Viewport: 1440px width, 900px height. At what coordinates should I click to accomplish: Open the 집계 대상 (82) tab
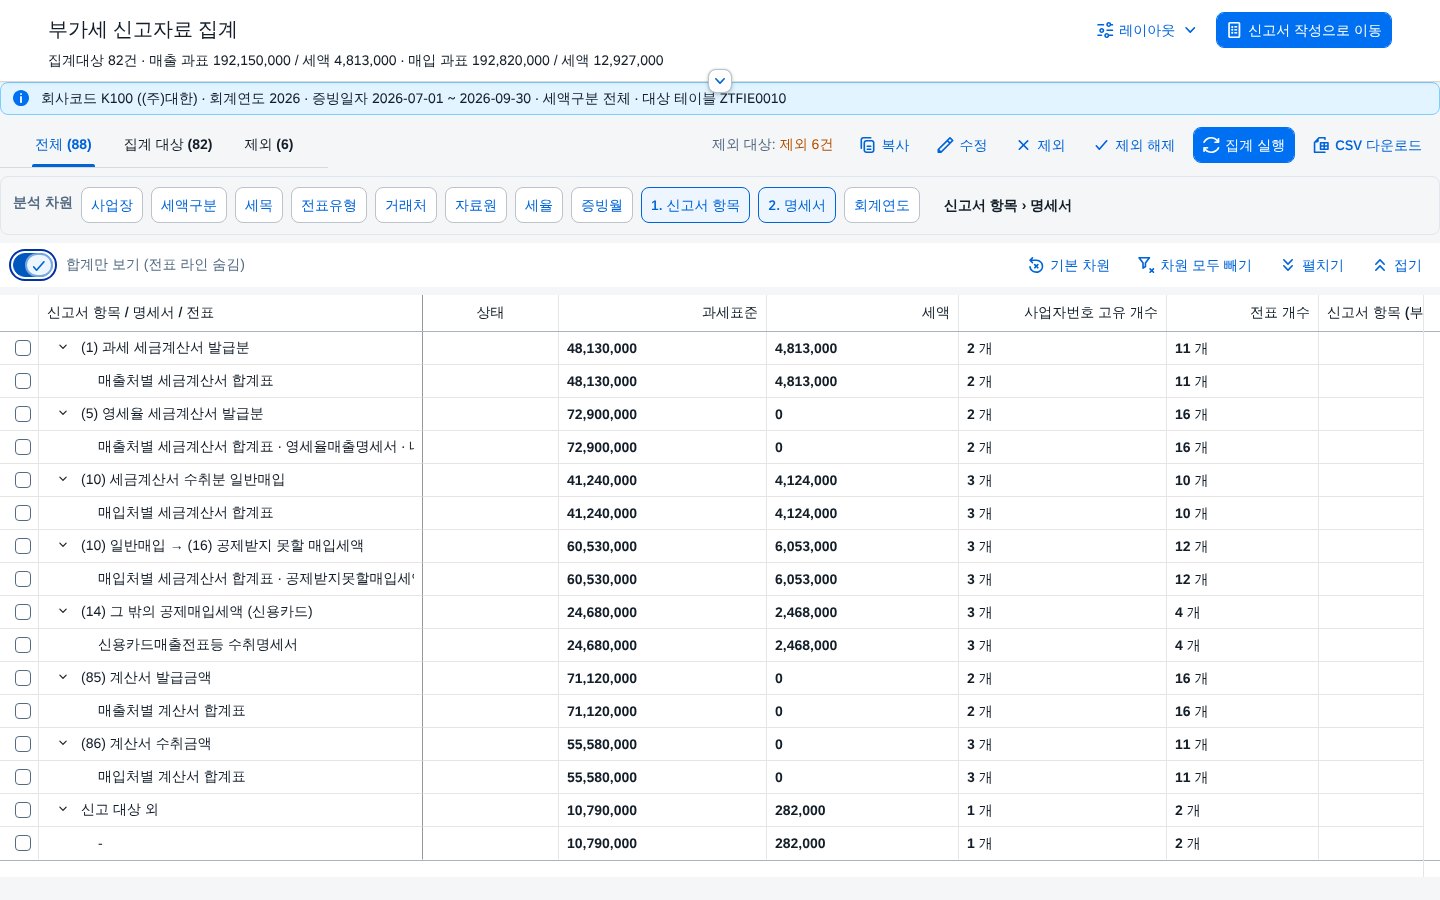click(168, 145)
